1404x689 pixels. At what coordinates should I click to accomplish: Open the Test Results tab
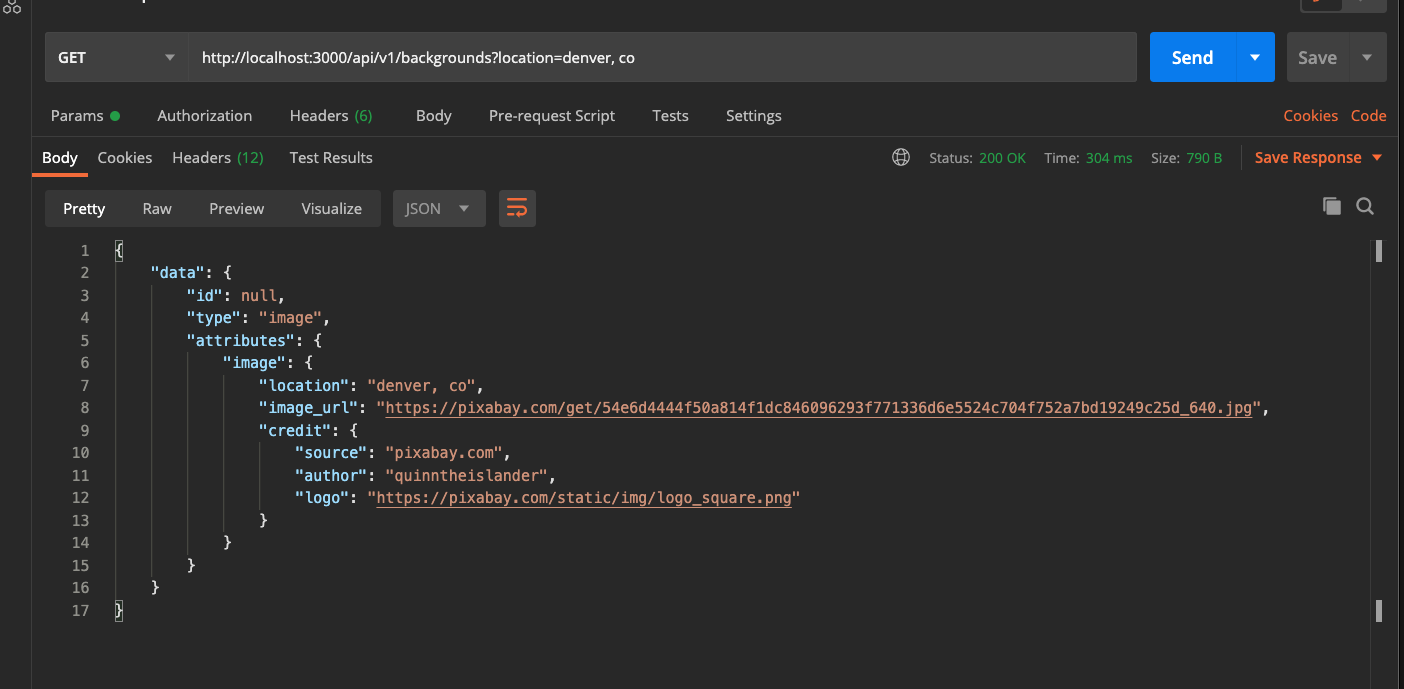tap(331, 157)
